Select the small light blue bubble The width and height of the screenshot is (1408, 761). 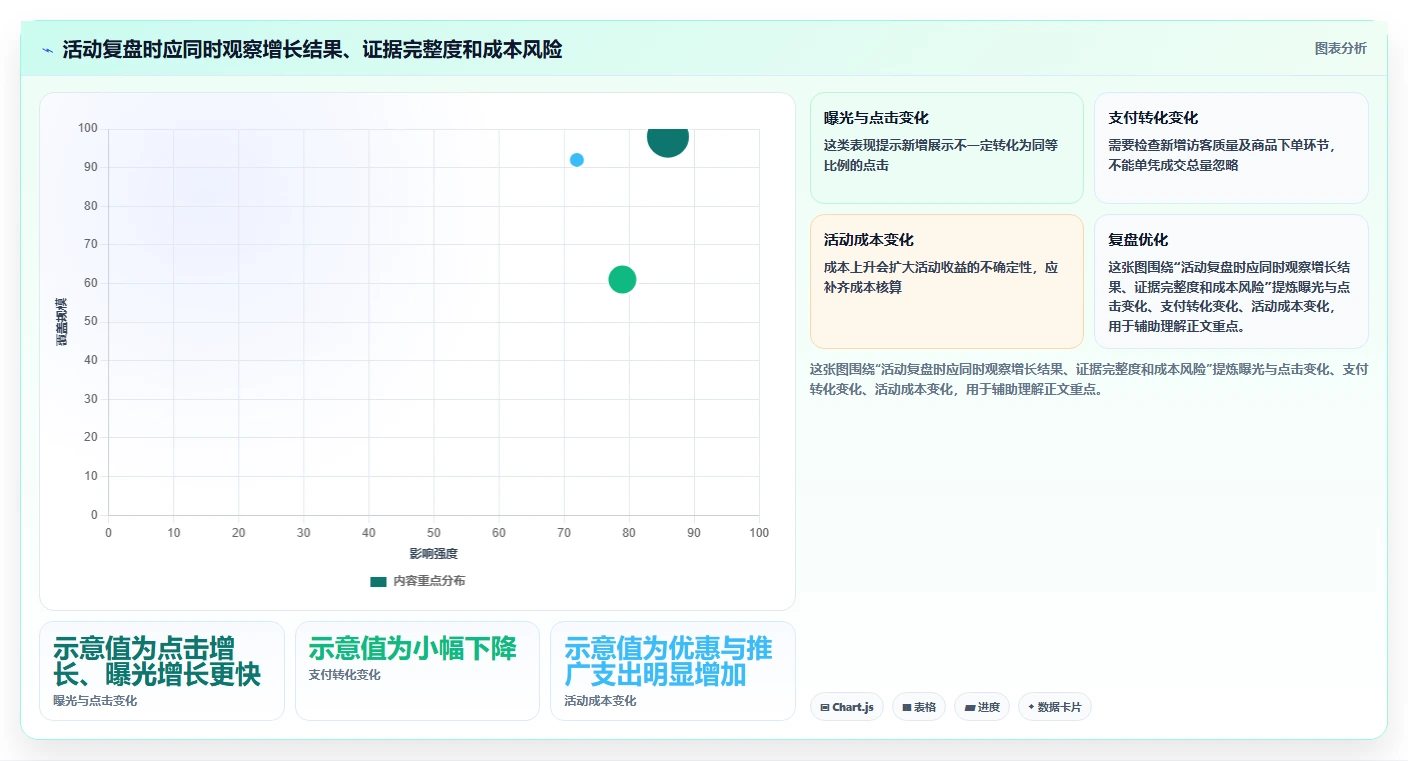tap(577, 160)
